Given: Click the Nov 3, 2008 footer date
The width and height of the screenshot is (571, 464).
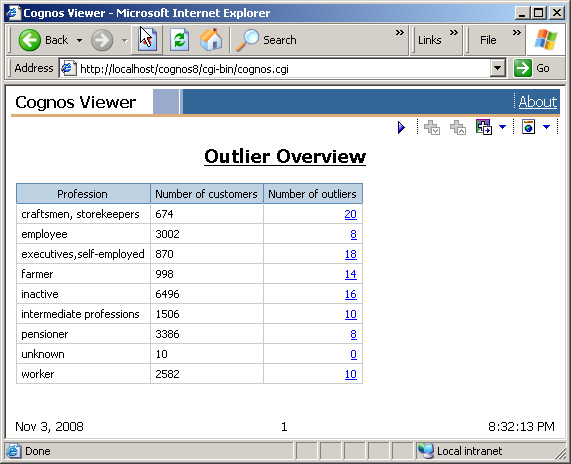Looking at the screenshot, I should click(49, 426).
